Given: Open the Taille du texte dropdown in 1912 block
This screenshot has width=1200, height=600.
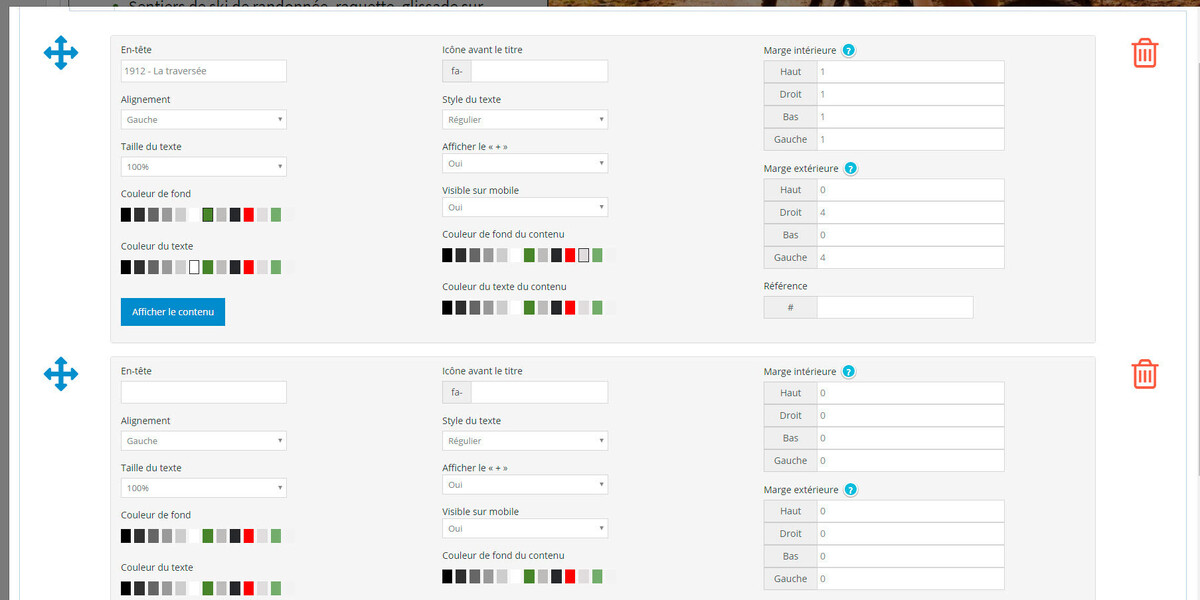Looking at the screenshot, I should [x=204, y=166].
